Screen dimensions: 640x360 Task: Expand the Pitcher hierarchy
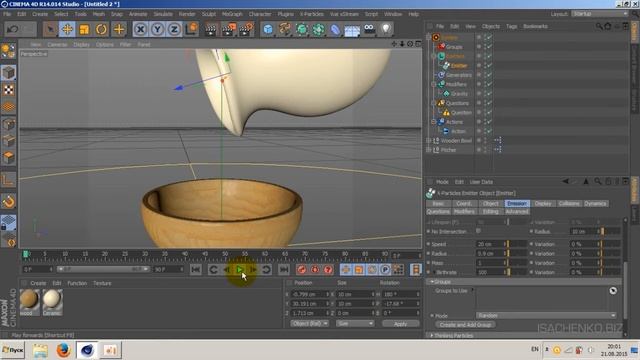coord(429,150)
